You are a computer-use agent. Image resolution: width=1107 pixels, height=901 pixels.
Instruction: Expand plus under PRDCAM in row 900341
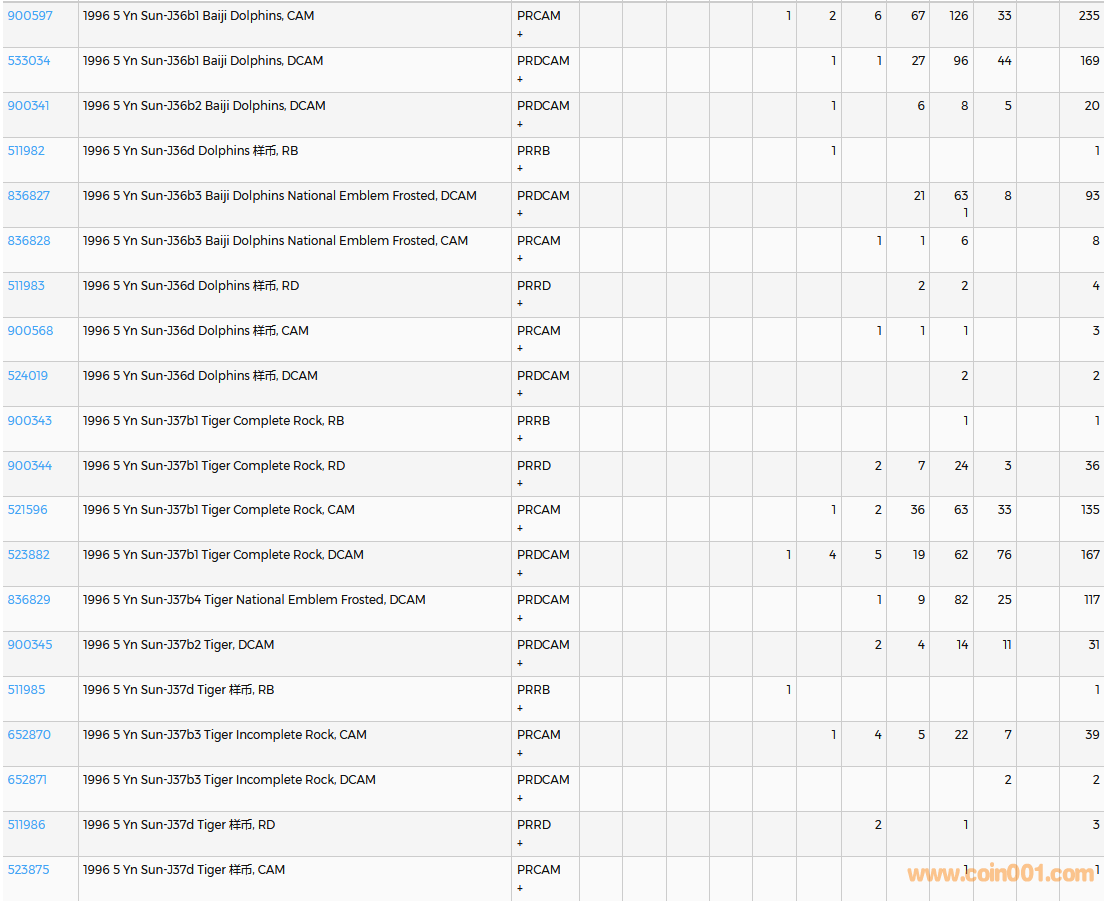point(520,124)
